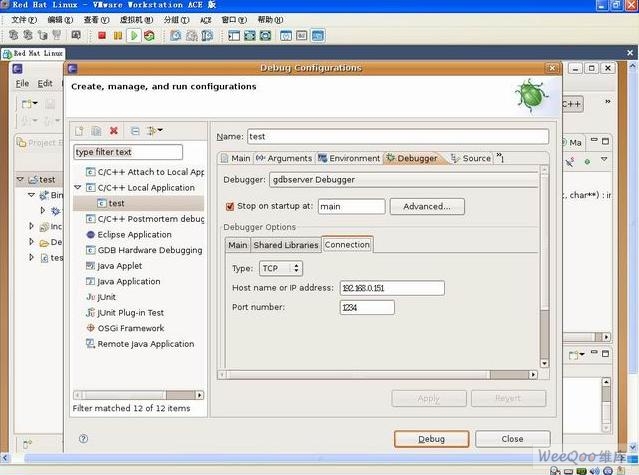The height and width of the screenshot is (475, 639).
Task: Expand the Debug folder in Project Explorer
Action: [31, 242]
